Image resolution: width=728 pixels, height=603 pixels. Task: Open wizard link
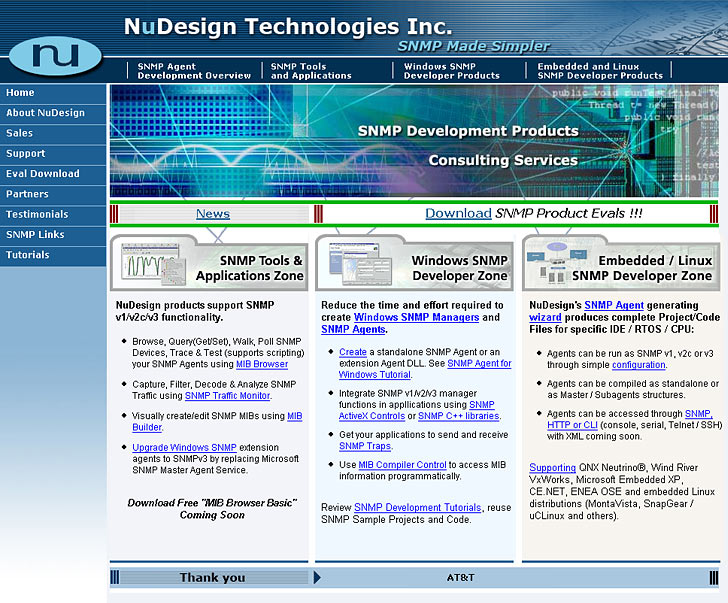pyautogui.click(x=545, y=318)
